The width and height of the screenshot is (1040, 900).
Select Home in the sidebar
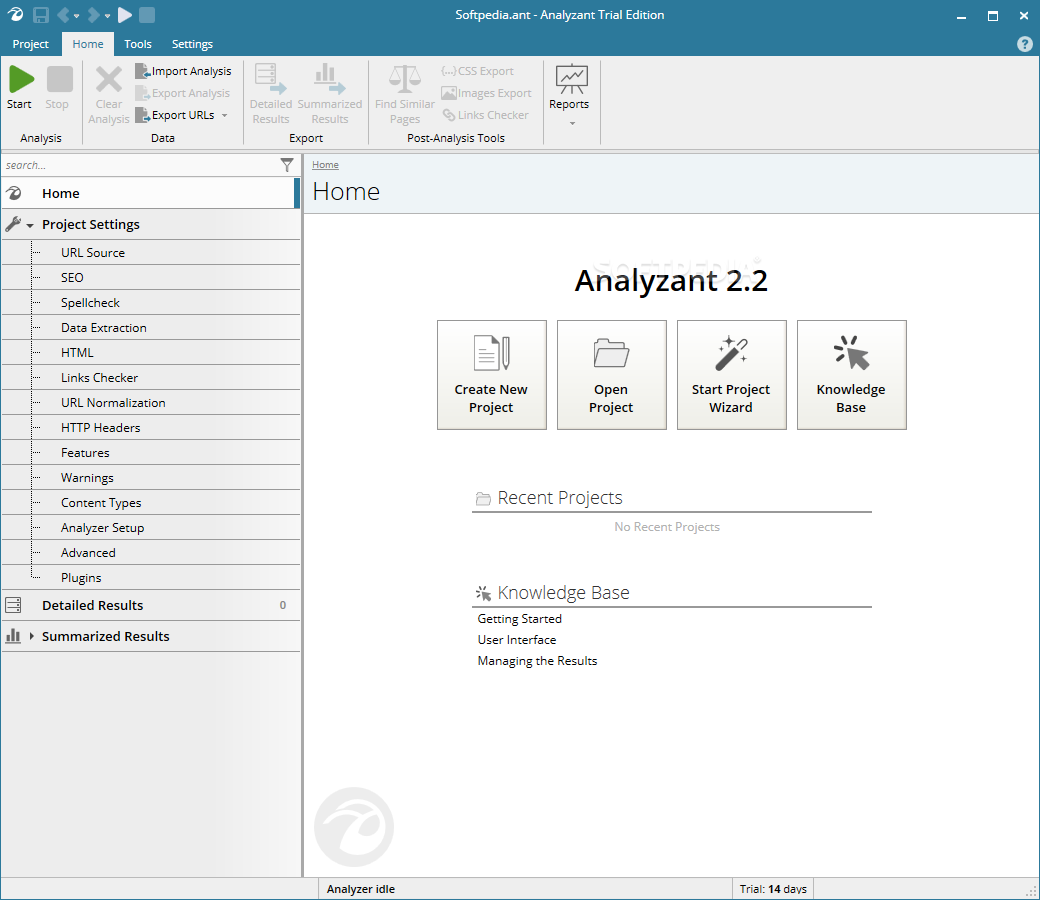click(151, 193)
